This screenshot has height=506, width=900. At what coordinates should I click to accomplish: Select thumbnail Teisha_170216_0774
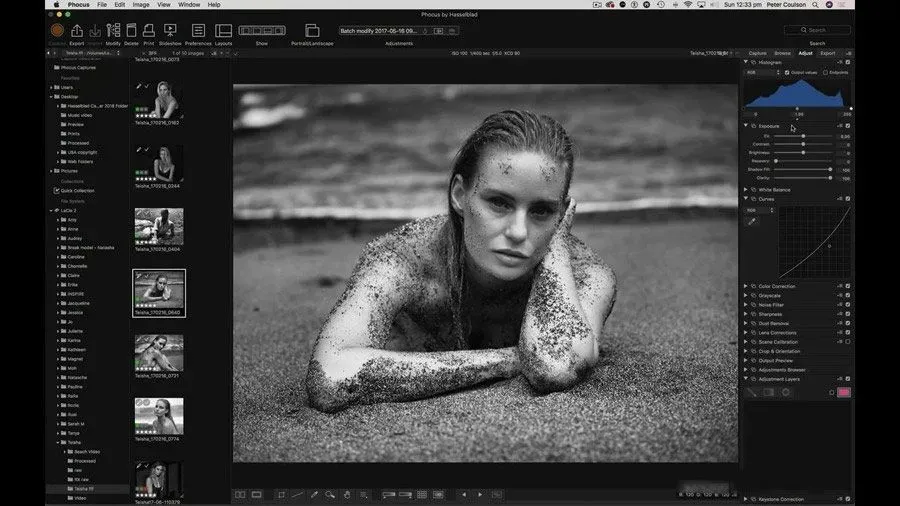pyautogui.click(x=159, y=417)
